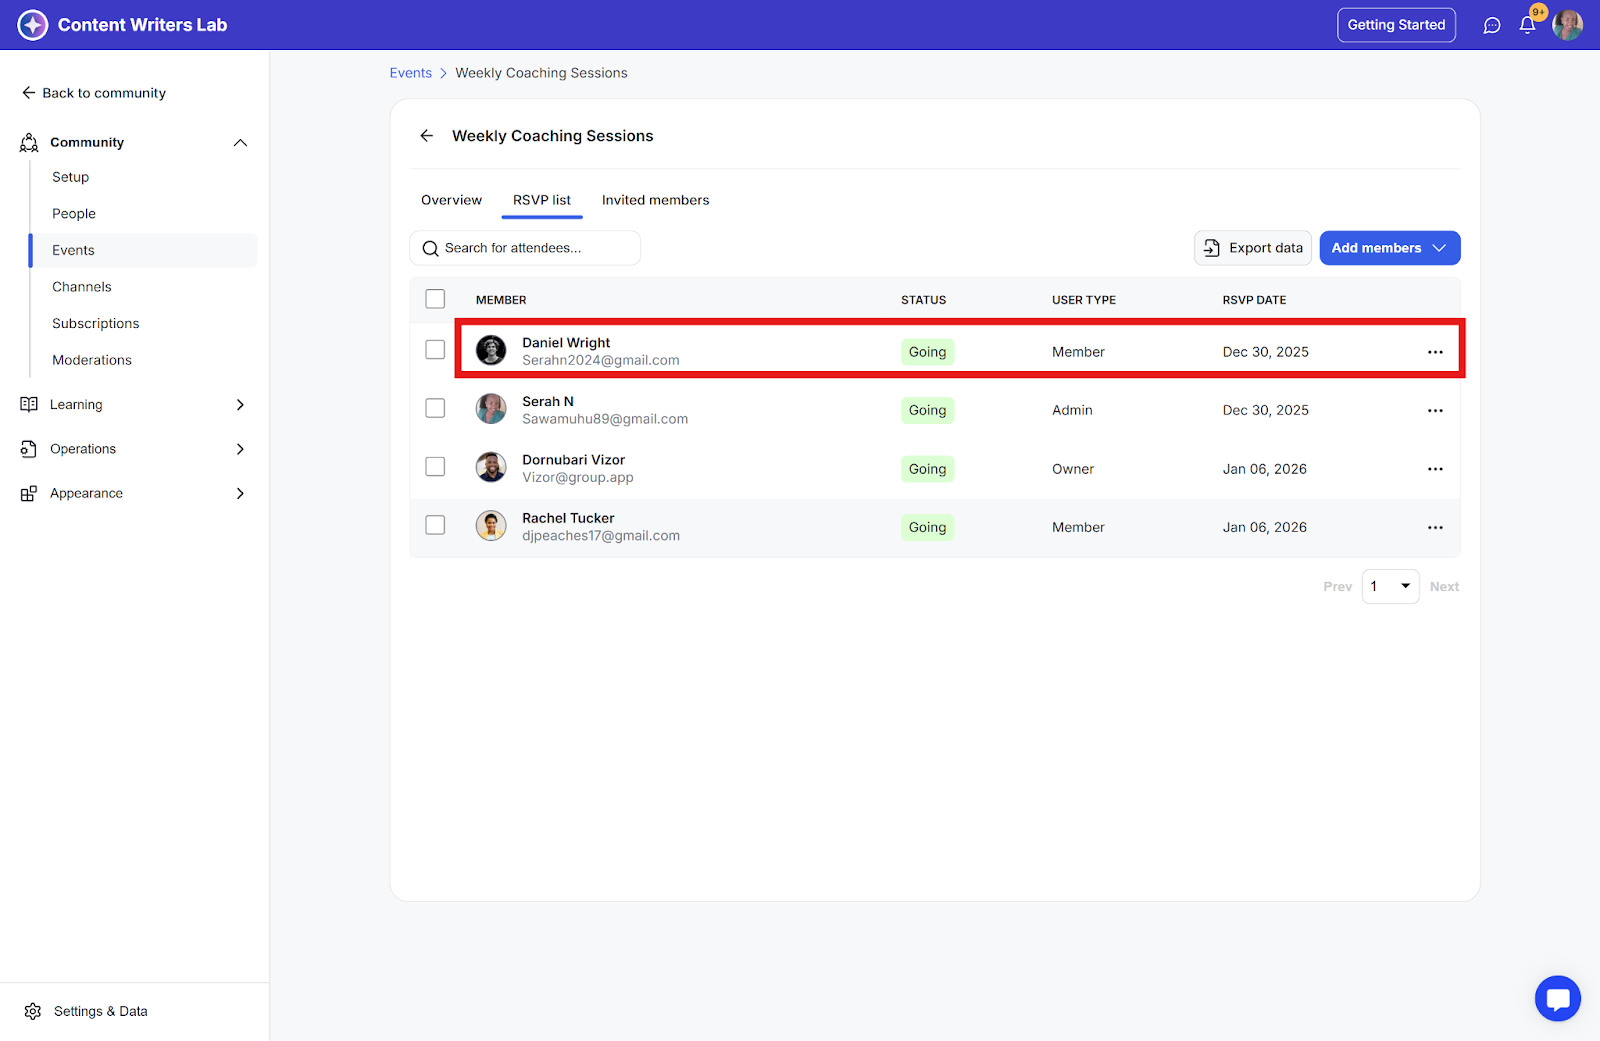Tick the select-all members checkbox
Screen dimensions: 1600x1041
pos(435,299)
